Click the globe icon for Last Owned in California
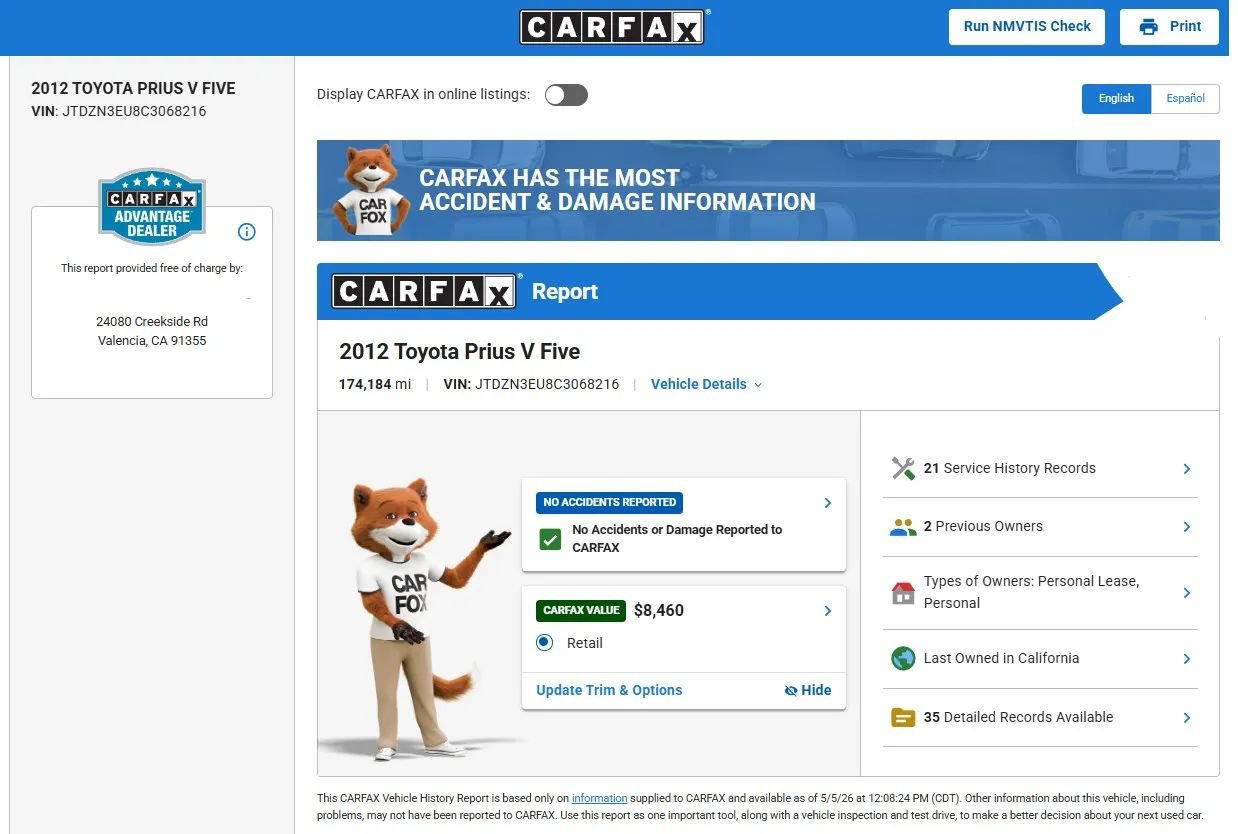1238x834 pixels. [903, 659]
